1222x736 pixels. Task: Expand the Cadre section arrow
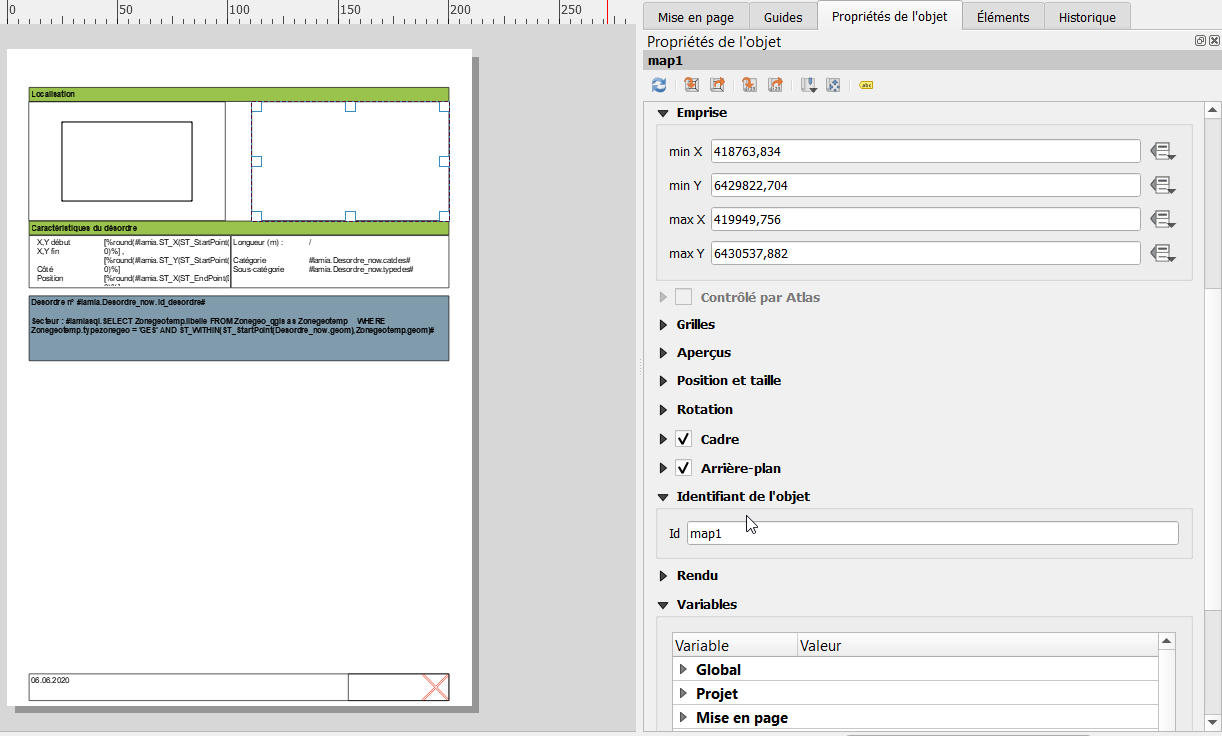click(663, 439)
